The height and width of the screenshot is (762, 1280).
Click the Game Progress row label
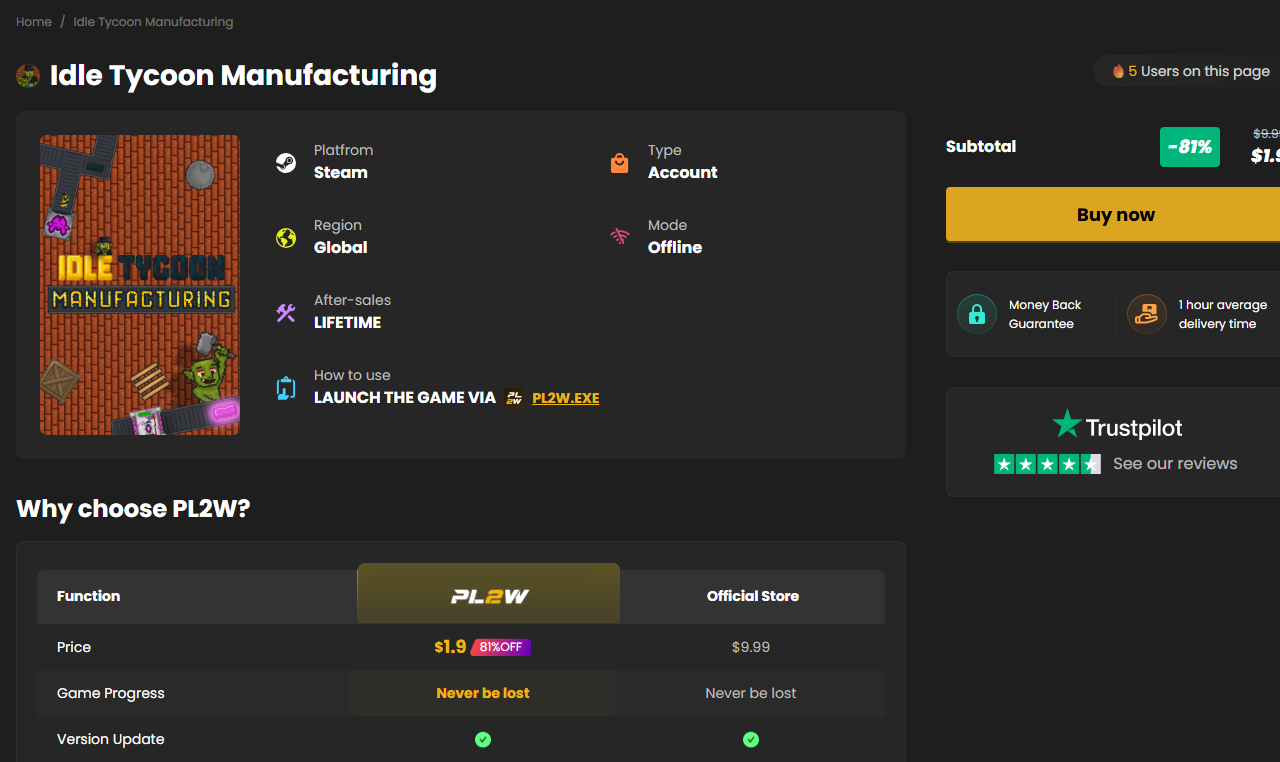(111, 693)
